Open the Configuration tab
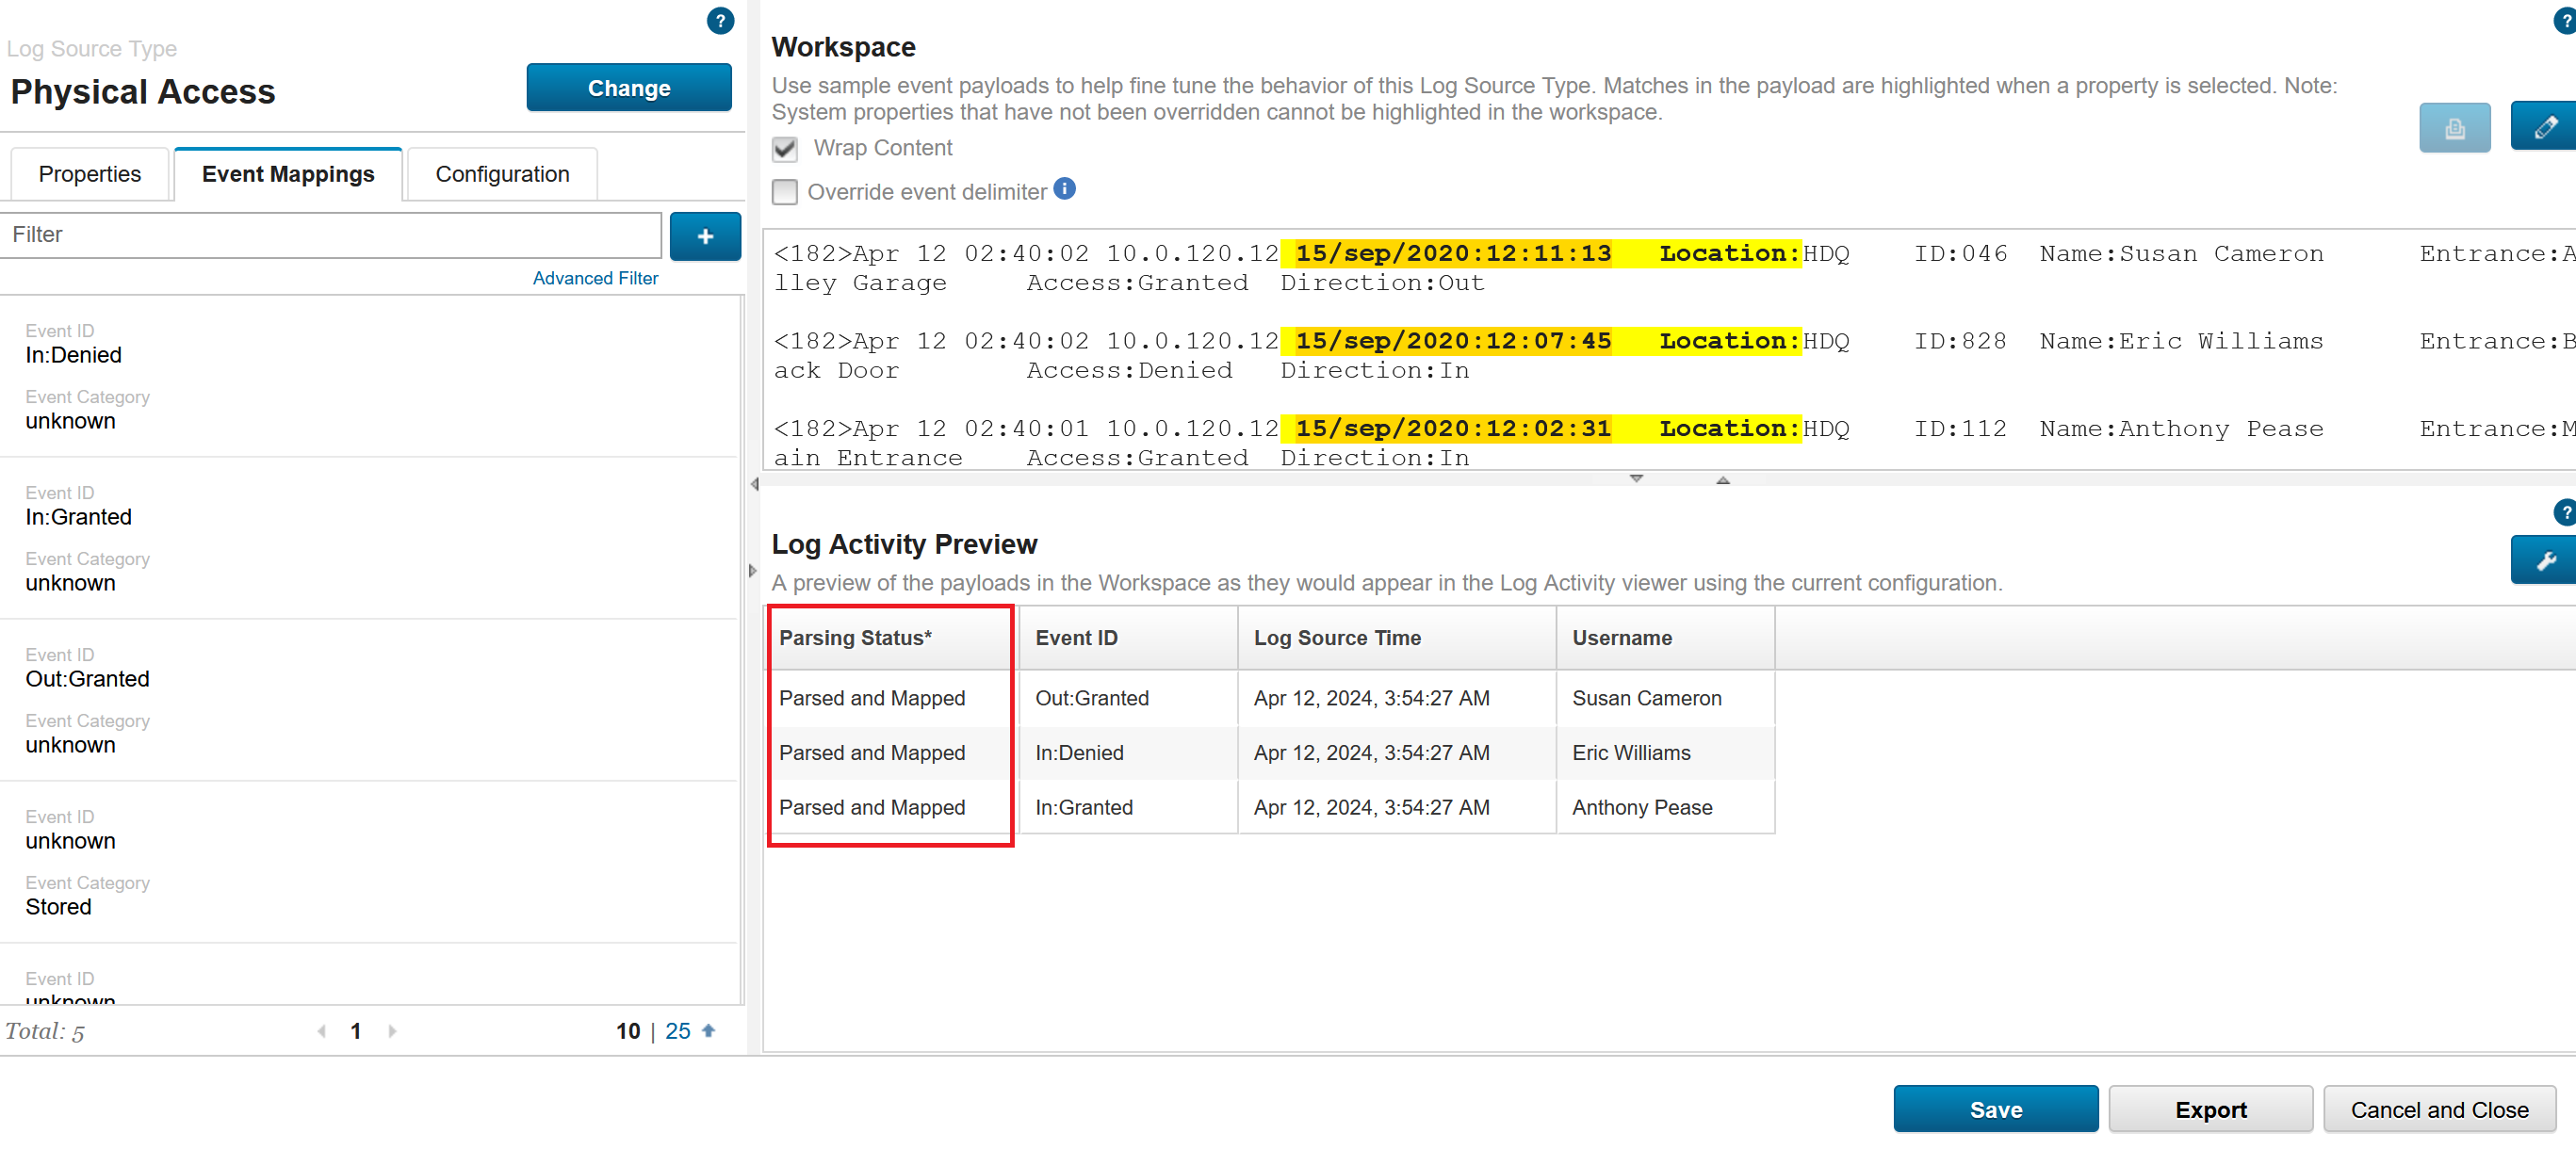The width and height of the screenshot is (2576, 1149). pos(502,175)
